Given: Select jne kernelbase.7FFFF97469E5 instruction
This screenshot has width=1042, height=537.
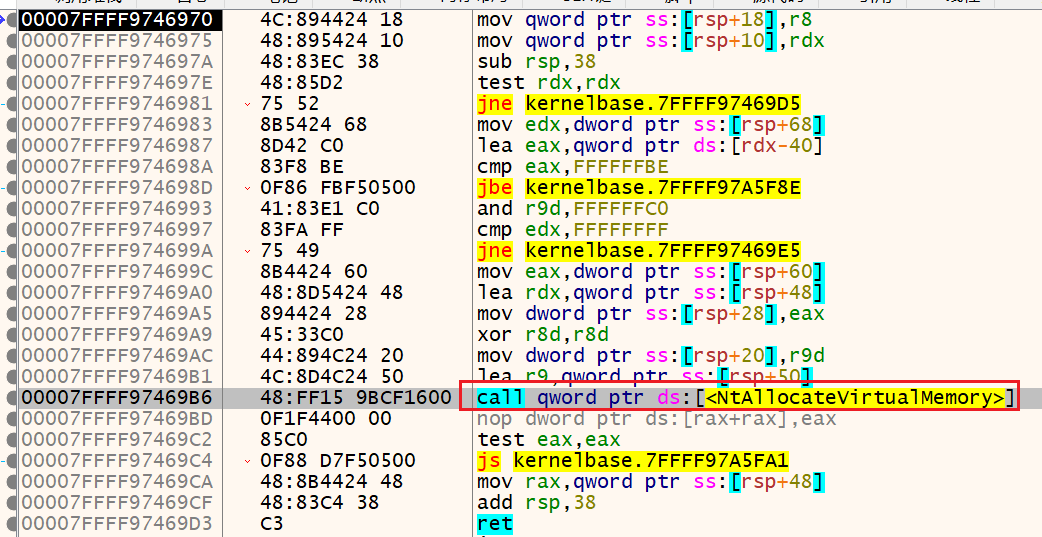Looking at the screenshot, I should [639, 251].
